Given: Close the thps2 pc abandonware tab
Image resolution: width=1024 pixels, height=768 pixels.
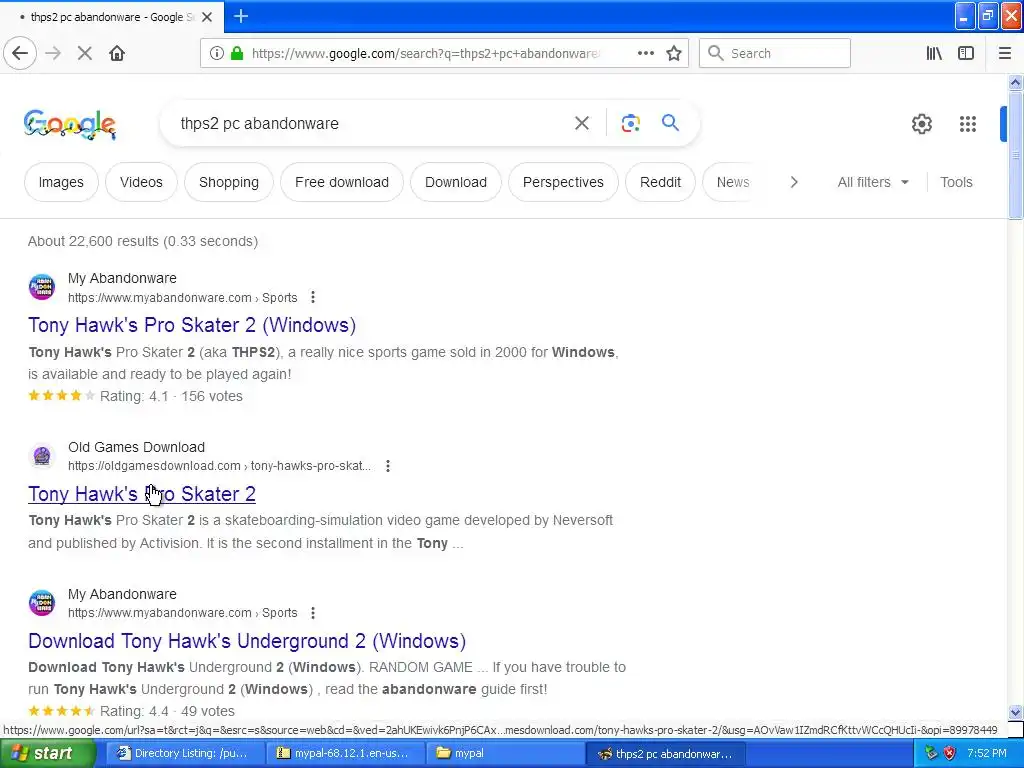Looking at the screenshot, I should coord(207,17).
